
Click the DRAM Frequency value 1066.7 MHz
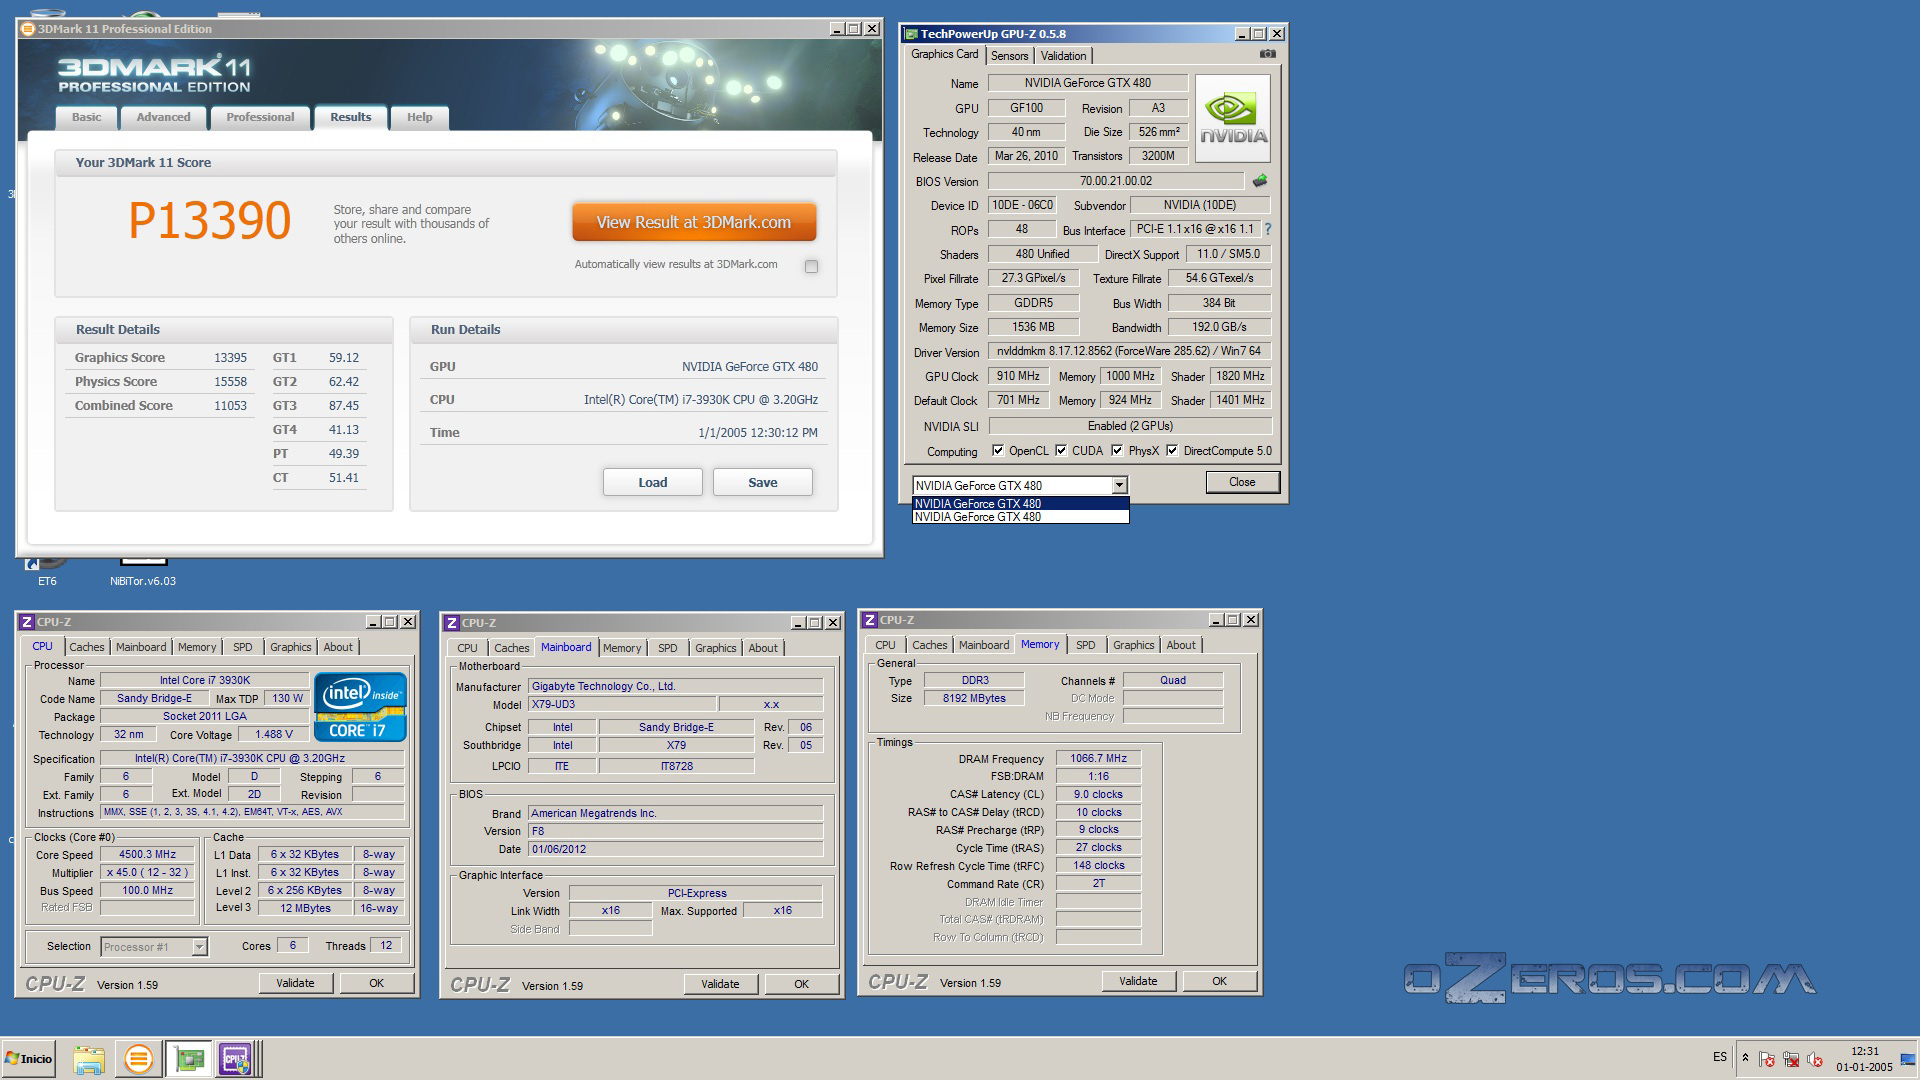pyautogui.click(x=1098, y=758)
